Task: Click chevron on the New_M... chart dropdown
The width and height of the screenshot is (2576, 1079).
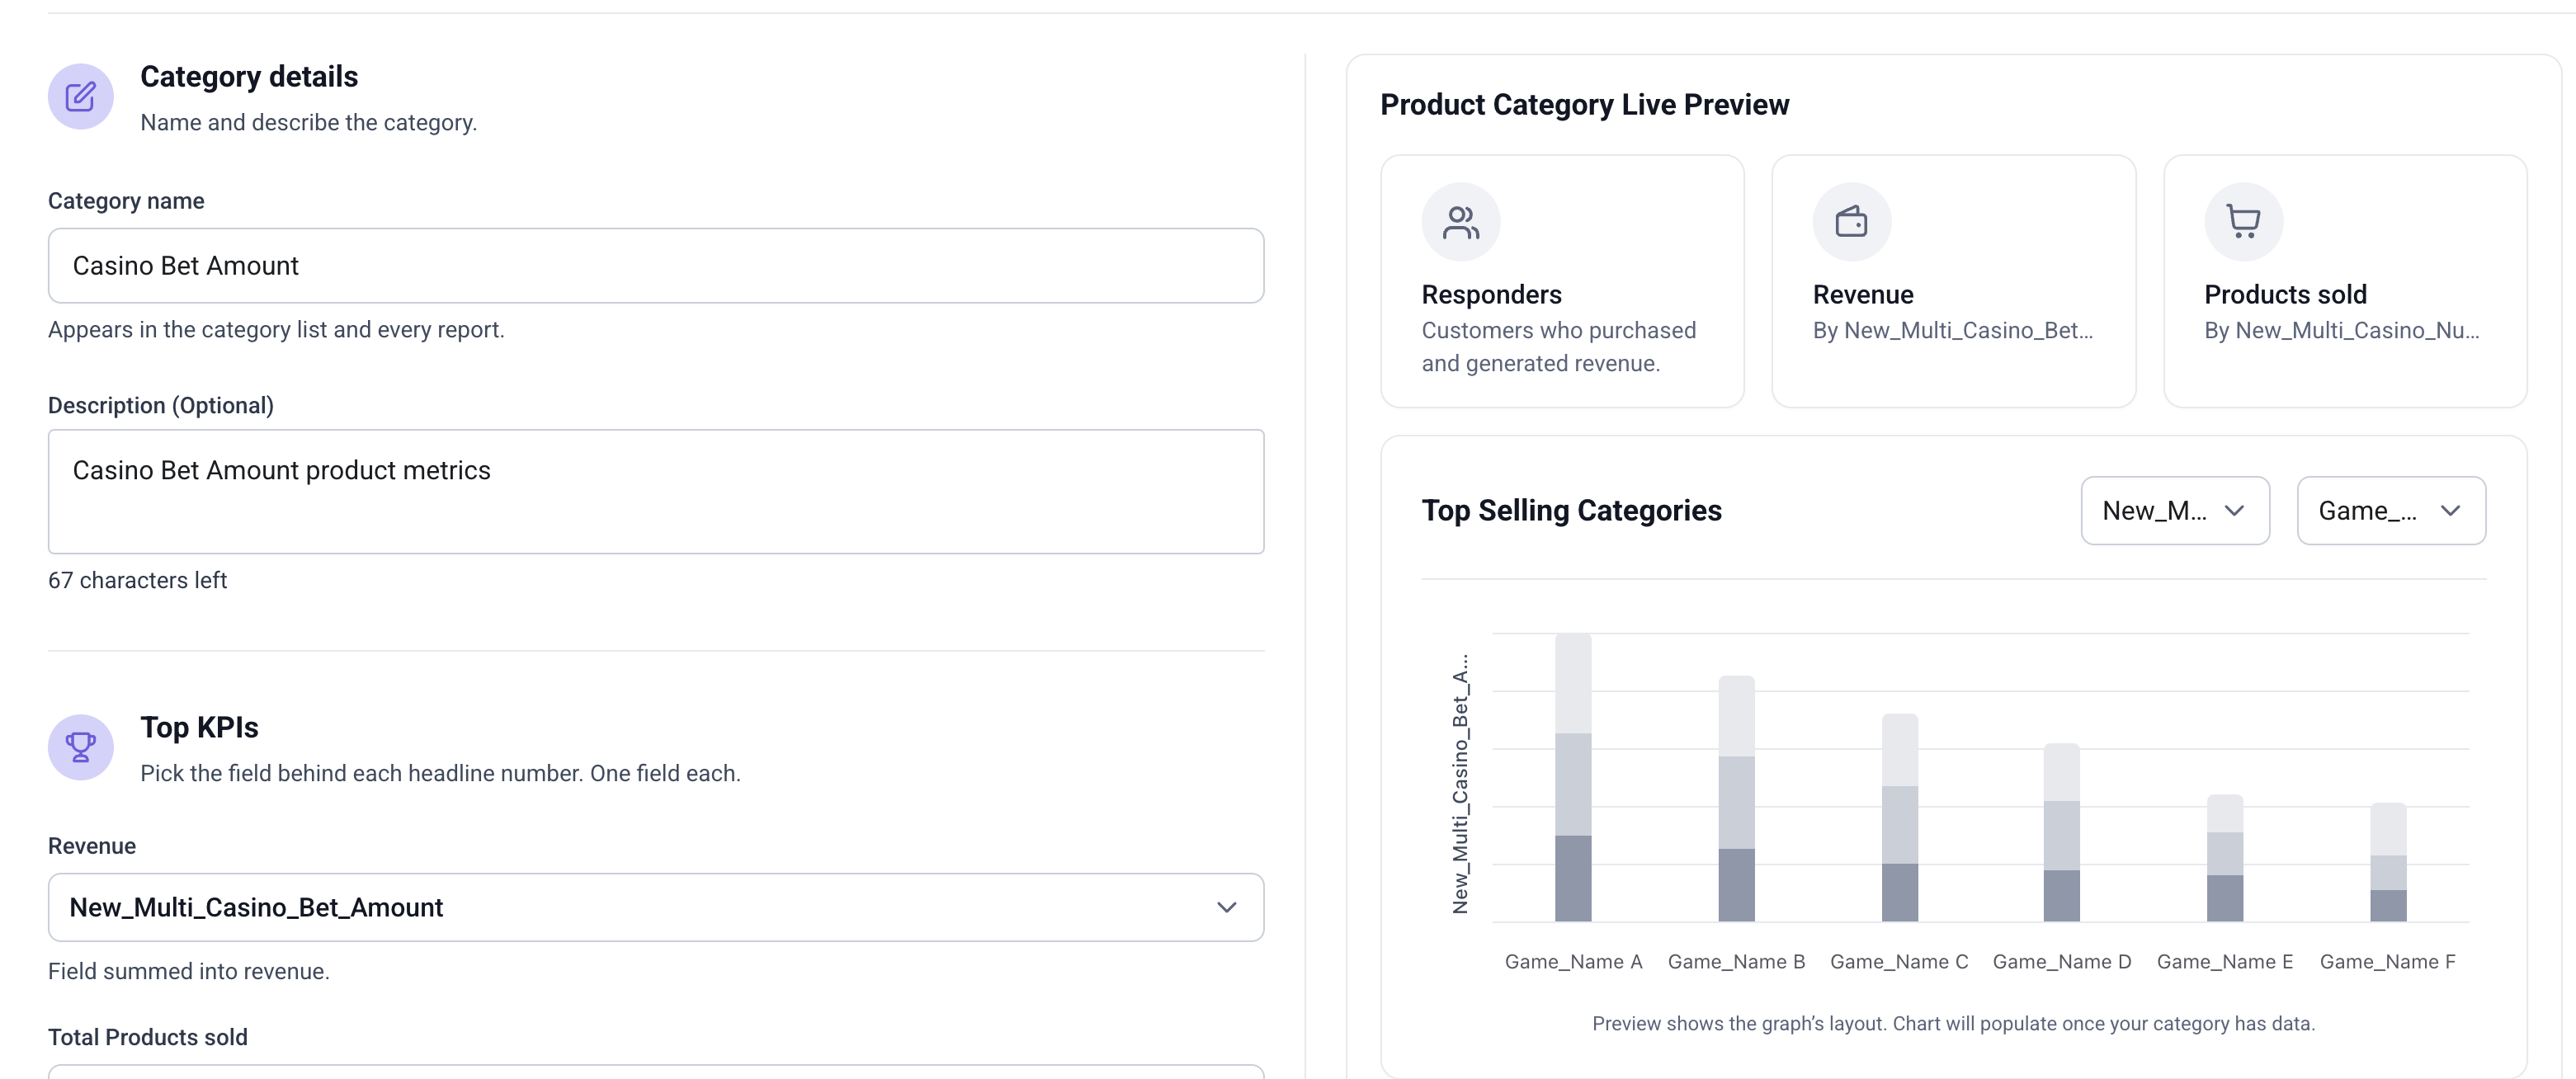Action: (2234, 511)
